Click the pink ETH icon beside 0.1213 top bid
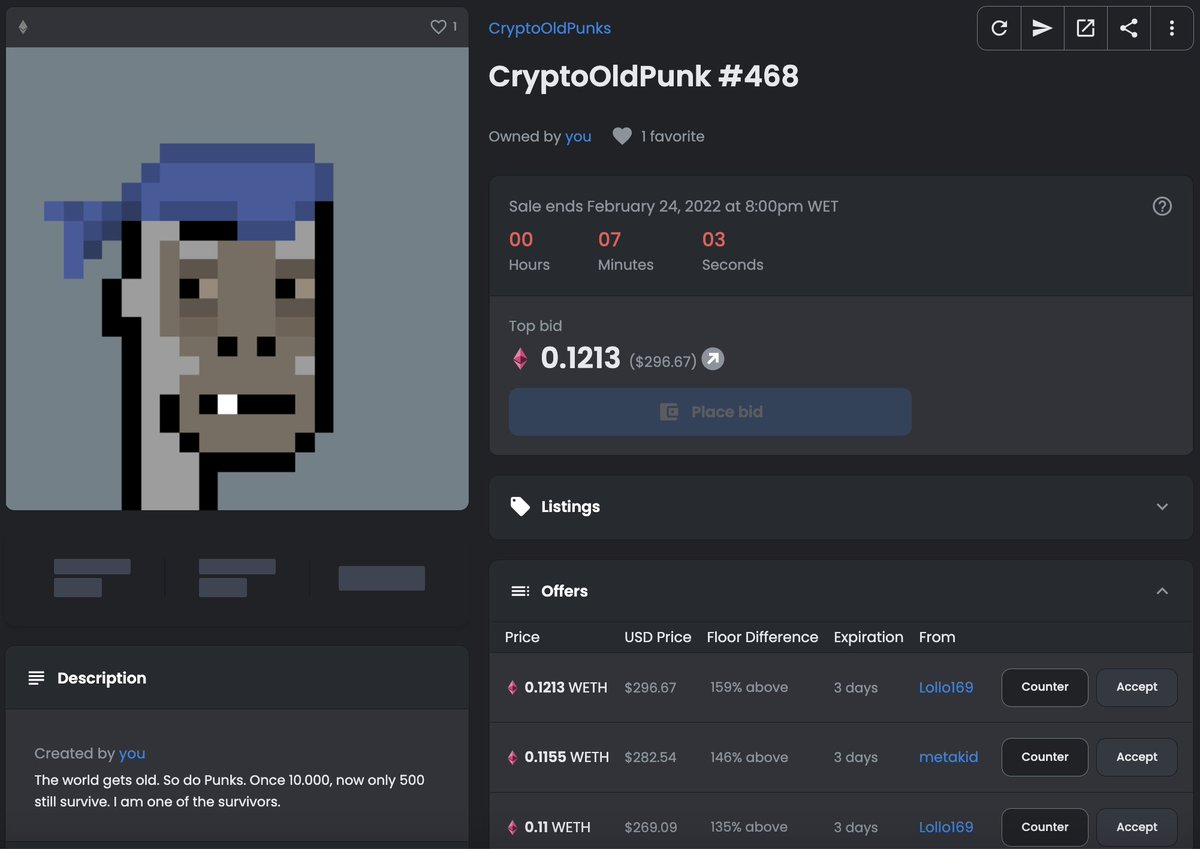The image size is (1200, 849). point(520,358)
